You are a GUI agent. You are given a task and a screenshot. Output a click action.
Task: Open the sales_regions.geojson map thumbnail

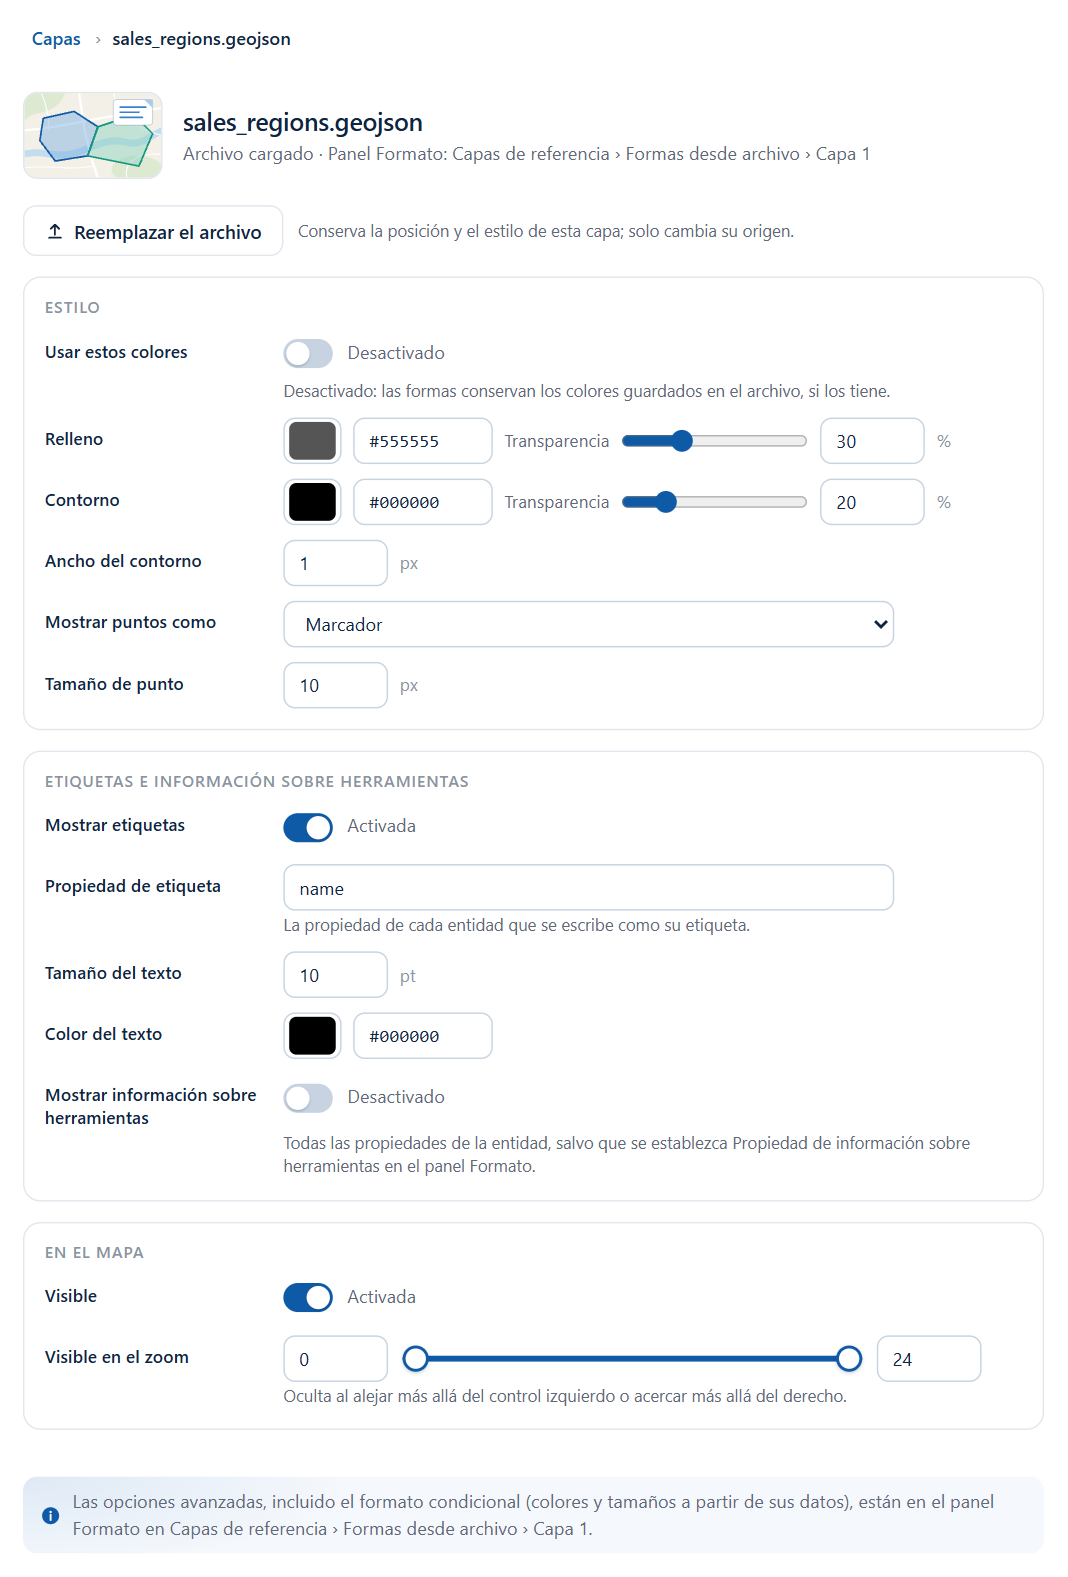point(93,136)
